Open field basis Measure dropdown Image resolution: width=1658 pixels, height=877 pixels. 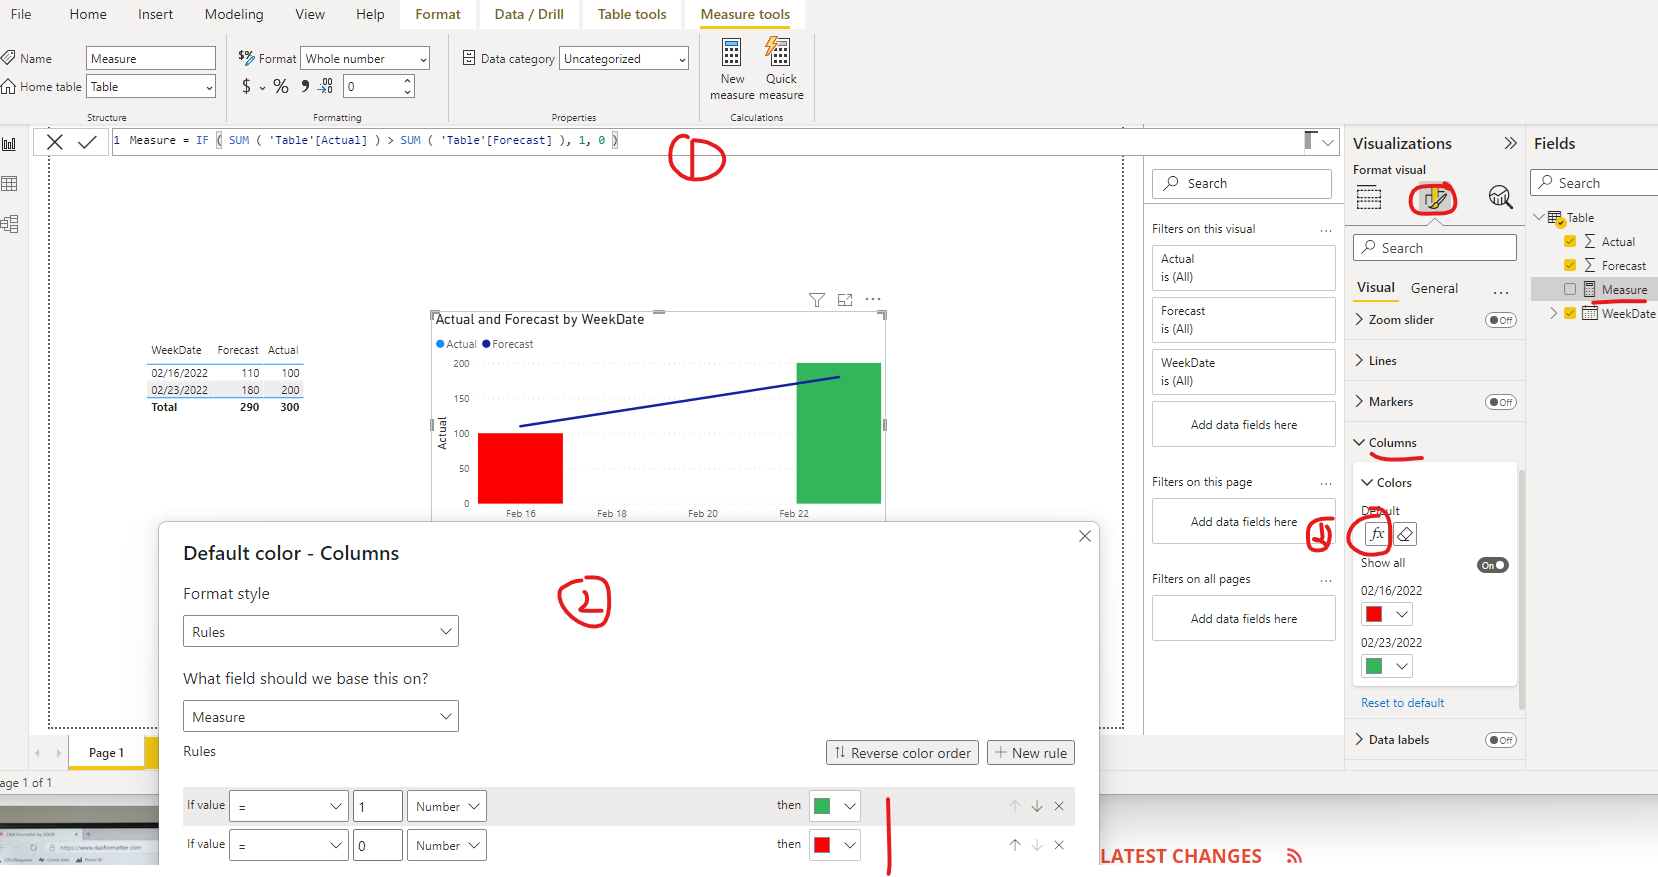321,716
